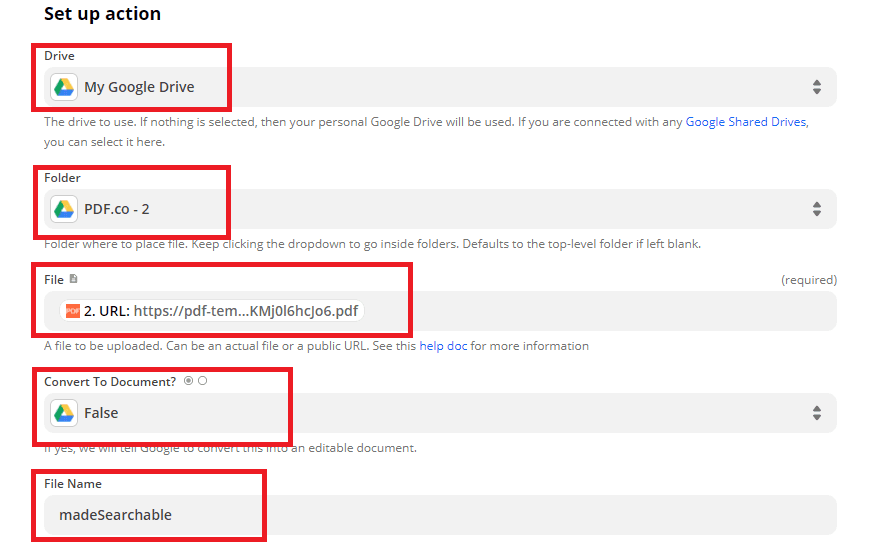Click empty space in the File field

point(600,311)
